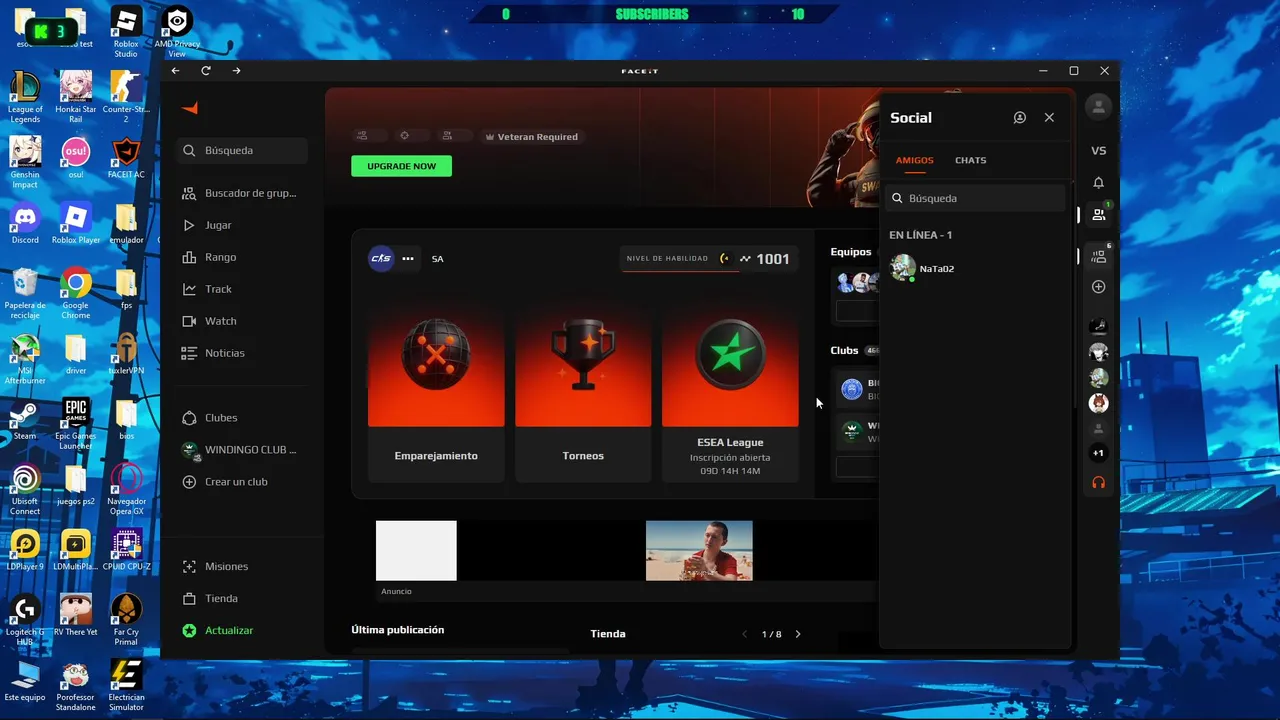Switch to the CHATS tab
1280x720 pixels.
click(x=970, y=160)
